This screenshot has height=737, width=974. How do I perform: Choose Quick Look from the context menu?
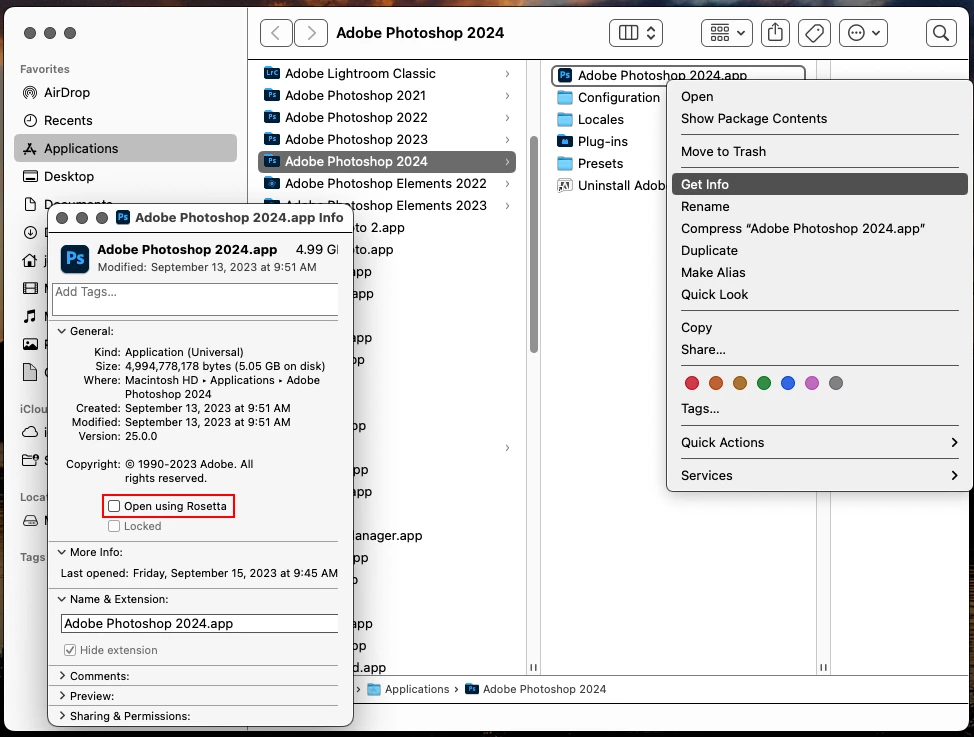pyautogui.click(x=819, y=295)
